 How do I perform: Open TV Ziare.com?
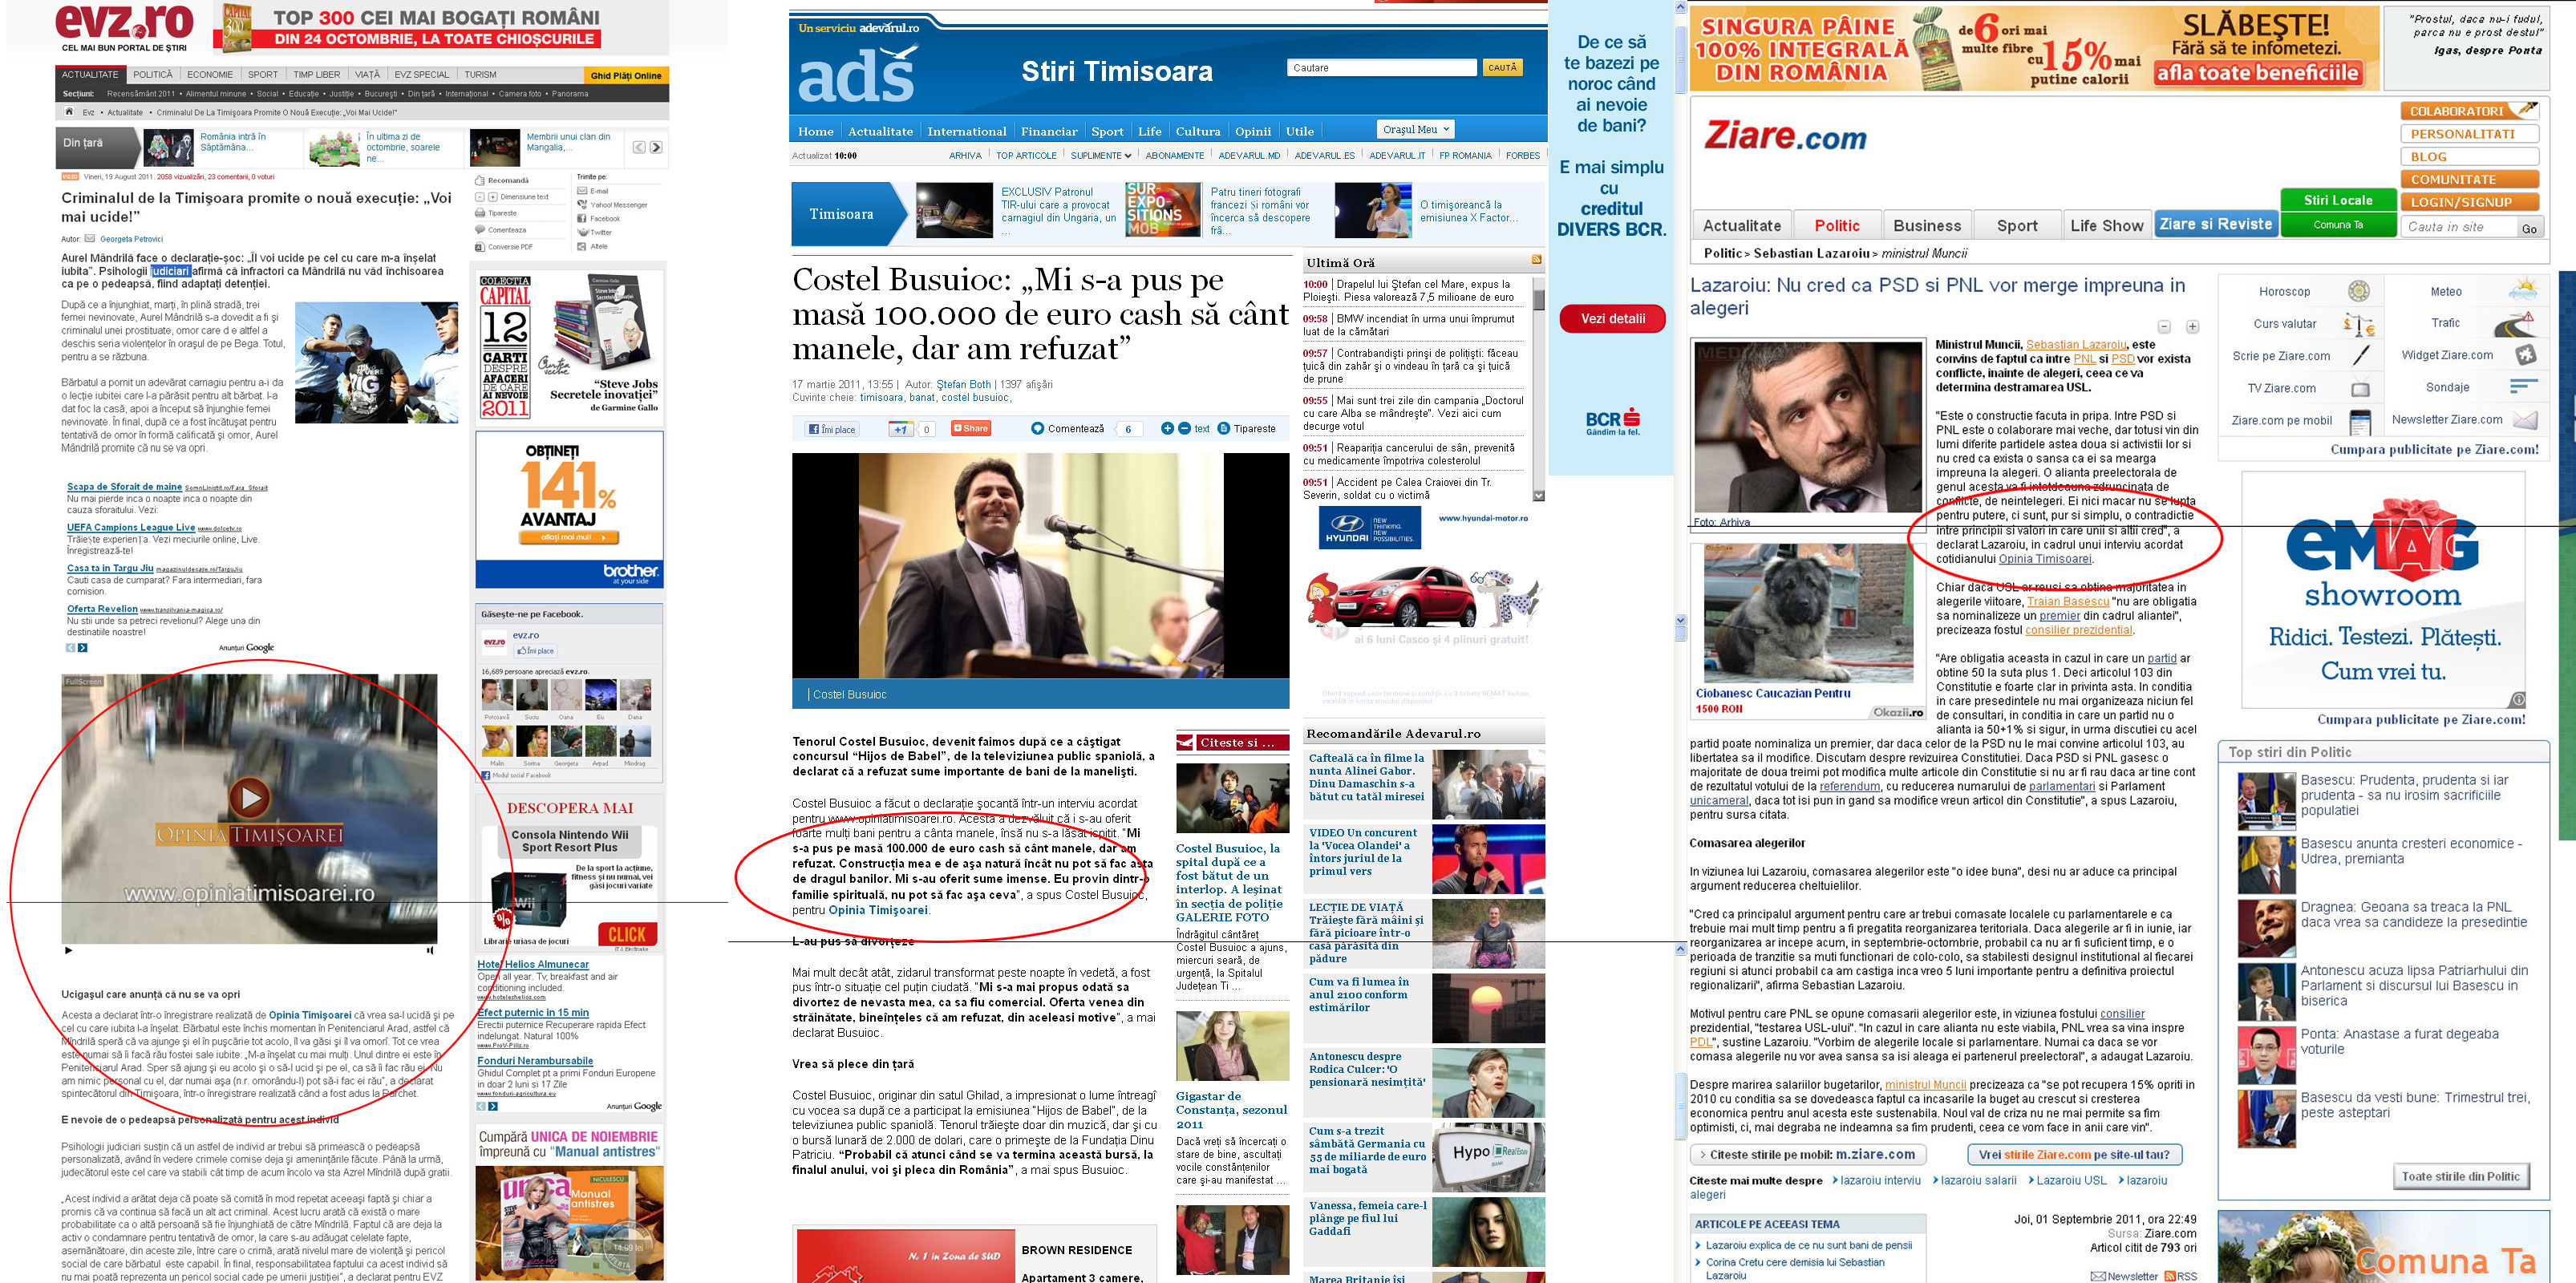pyautogui.click(x=2281, y=388)
